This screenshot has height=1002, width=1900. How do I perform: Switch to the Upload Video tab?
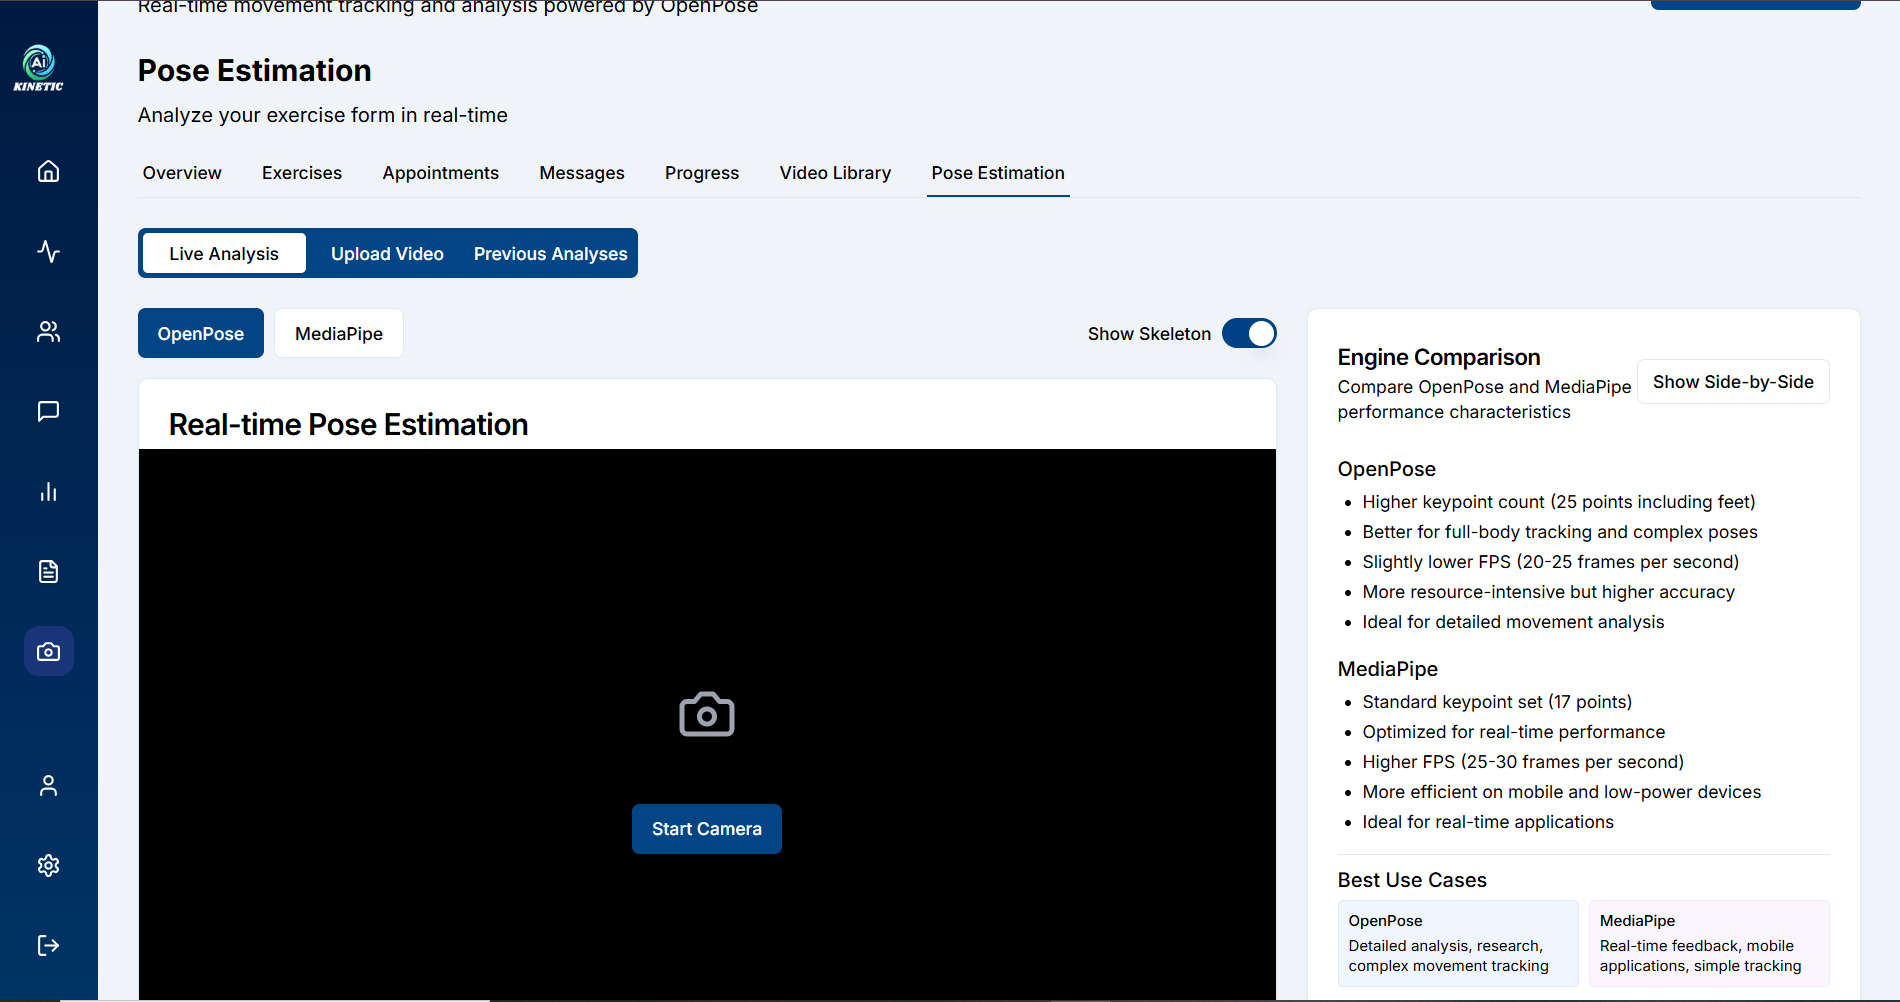point(387,253)
